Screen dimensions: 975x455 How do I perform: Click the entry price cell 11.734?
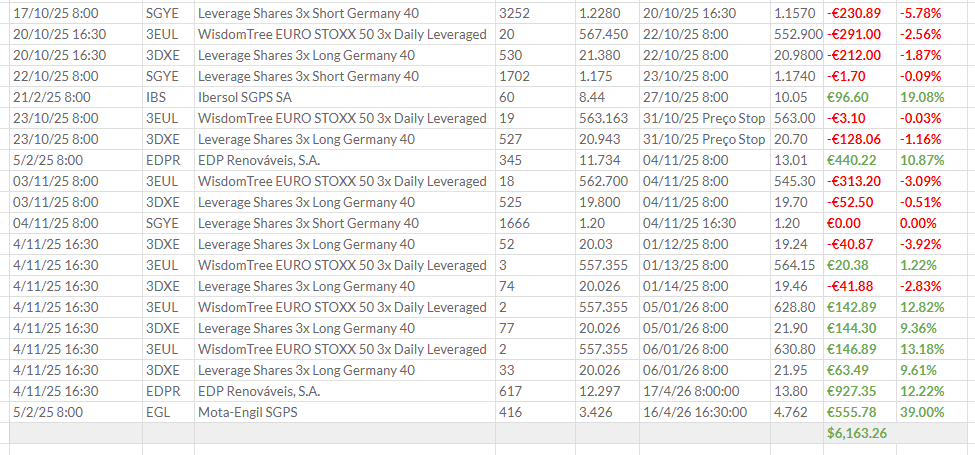point(607,160)
